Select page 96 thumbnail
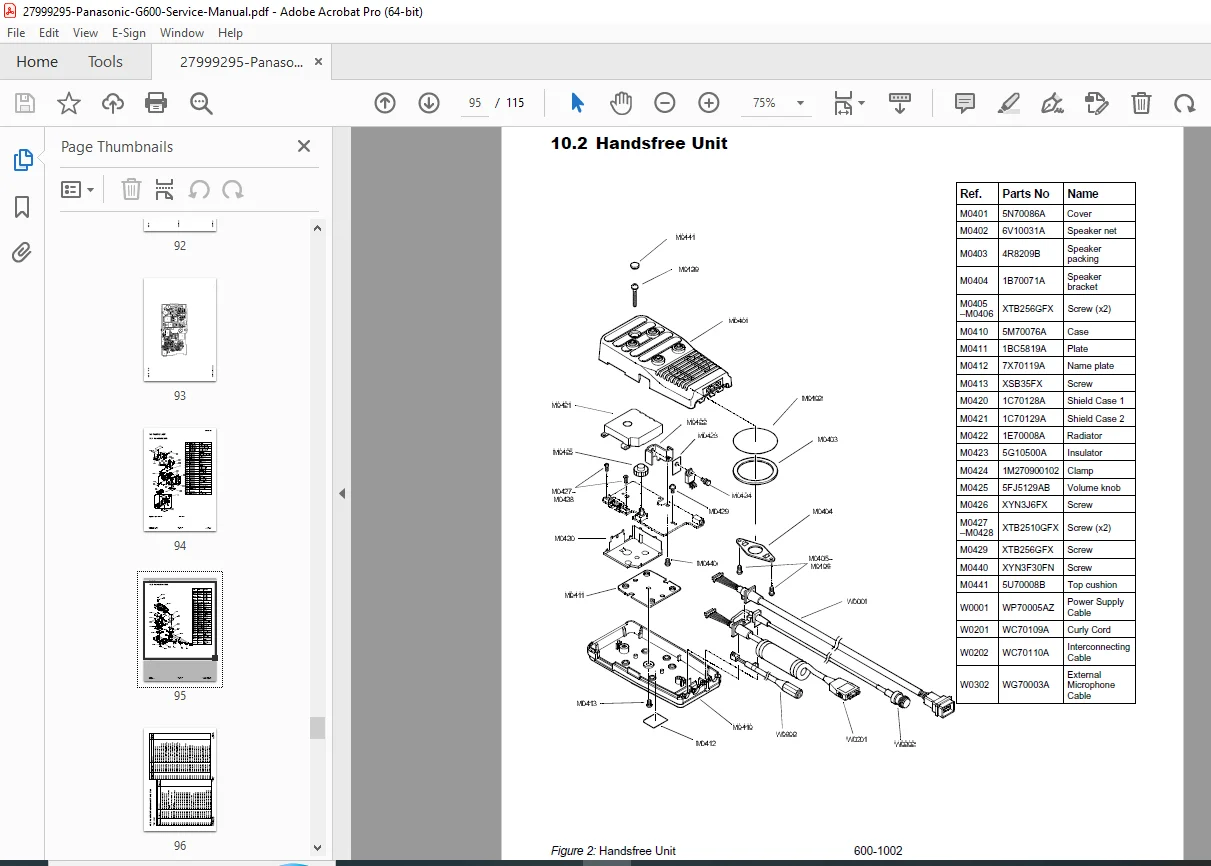 click(180, 780)
